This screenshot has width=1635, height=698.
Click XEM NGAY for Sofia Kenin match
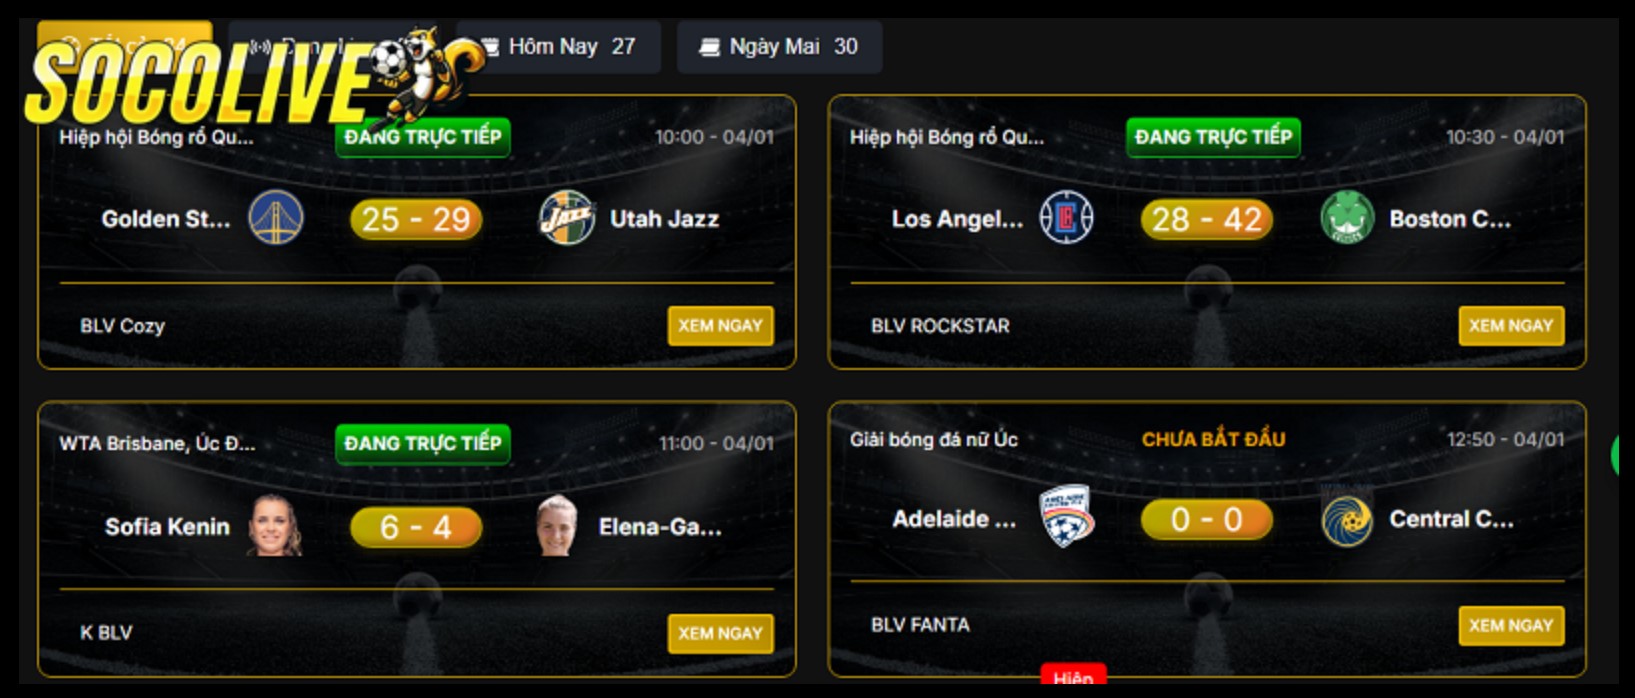tap(720, 633)
